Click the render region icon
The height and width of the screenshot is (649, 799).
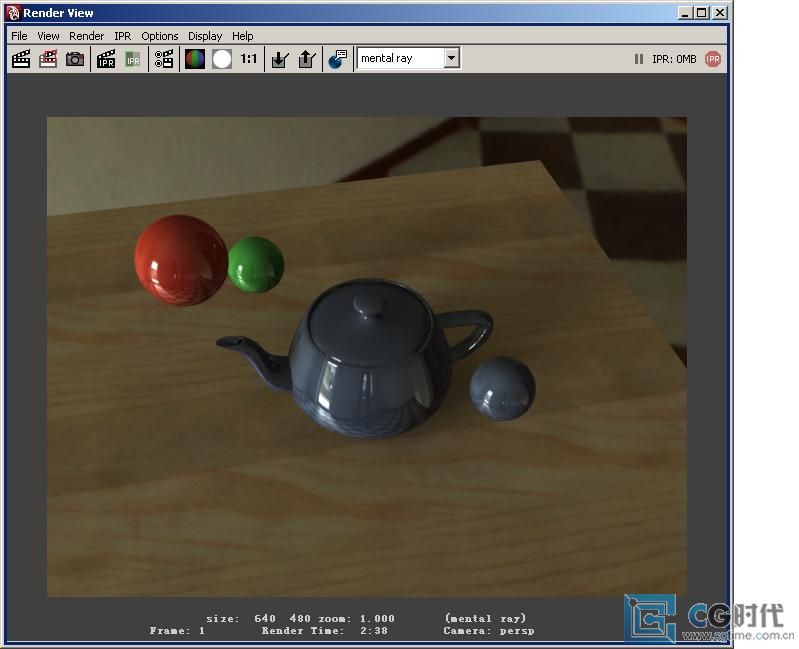[x=48, y=59]
